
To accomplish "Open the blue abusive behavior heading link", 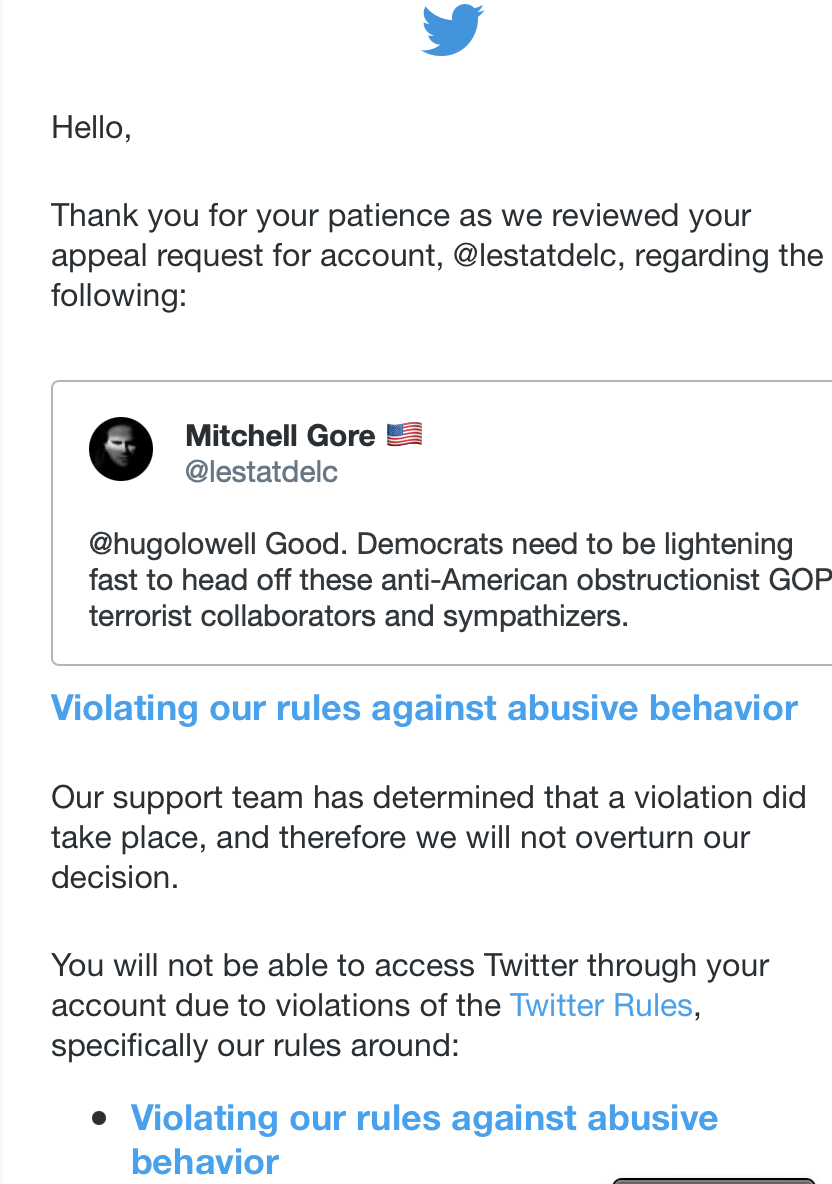I will click(x=424, y=708).
